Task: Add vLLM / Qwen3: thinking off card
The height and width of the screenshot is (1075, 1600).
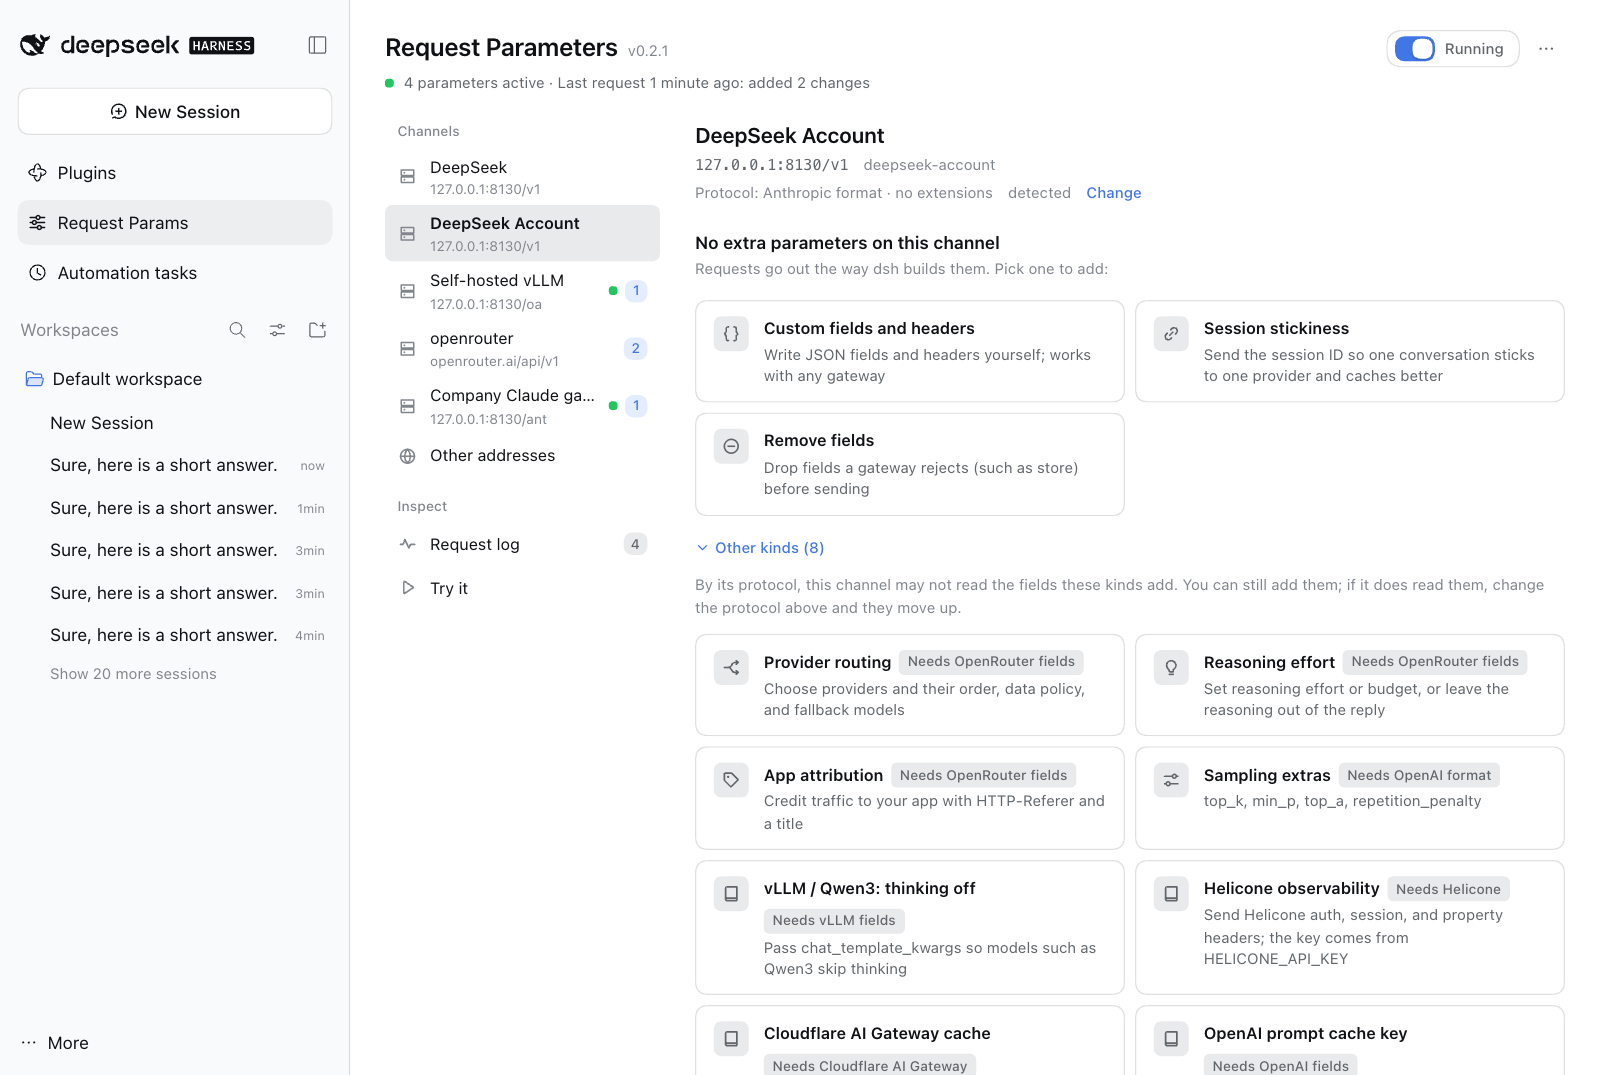Action: click(910, 927)
